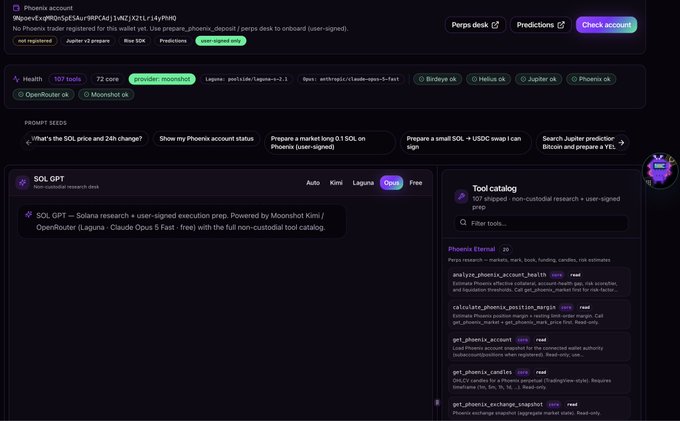Open get_phoenix_account tool card

click(539, 347)
